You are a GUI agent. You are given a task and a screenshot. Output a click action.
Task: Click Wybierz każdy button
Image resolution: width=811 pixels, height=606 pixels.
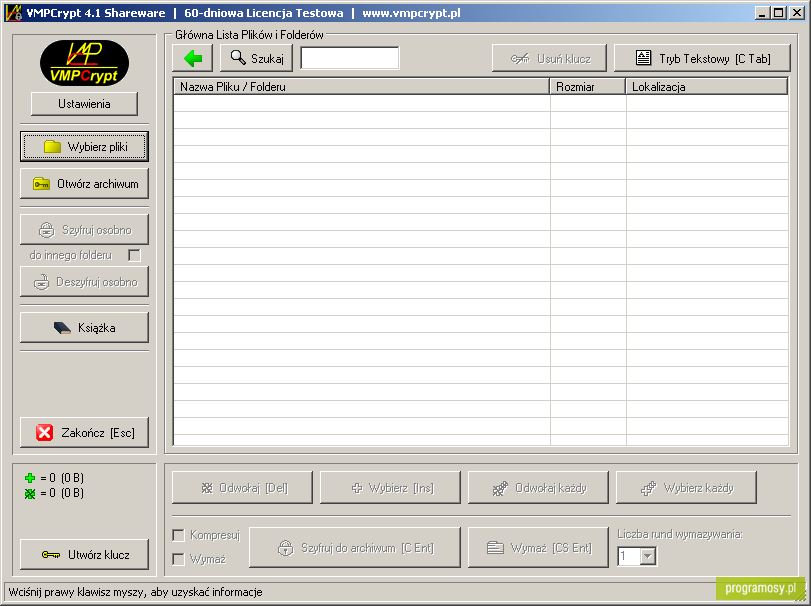[686, 488]
